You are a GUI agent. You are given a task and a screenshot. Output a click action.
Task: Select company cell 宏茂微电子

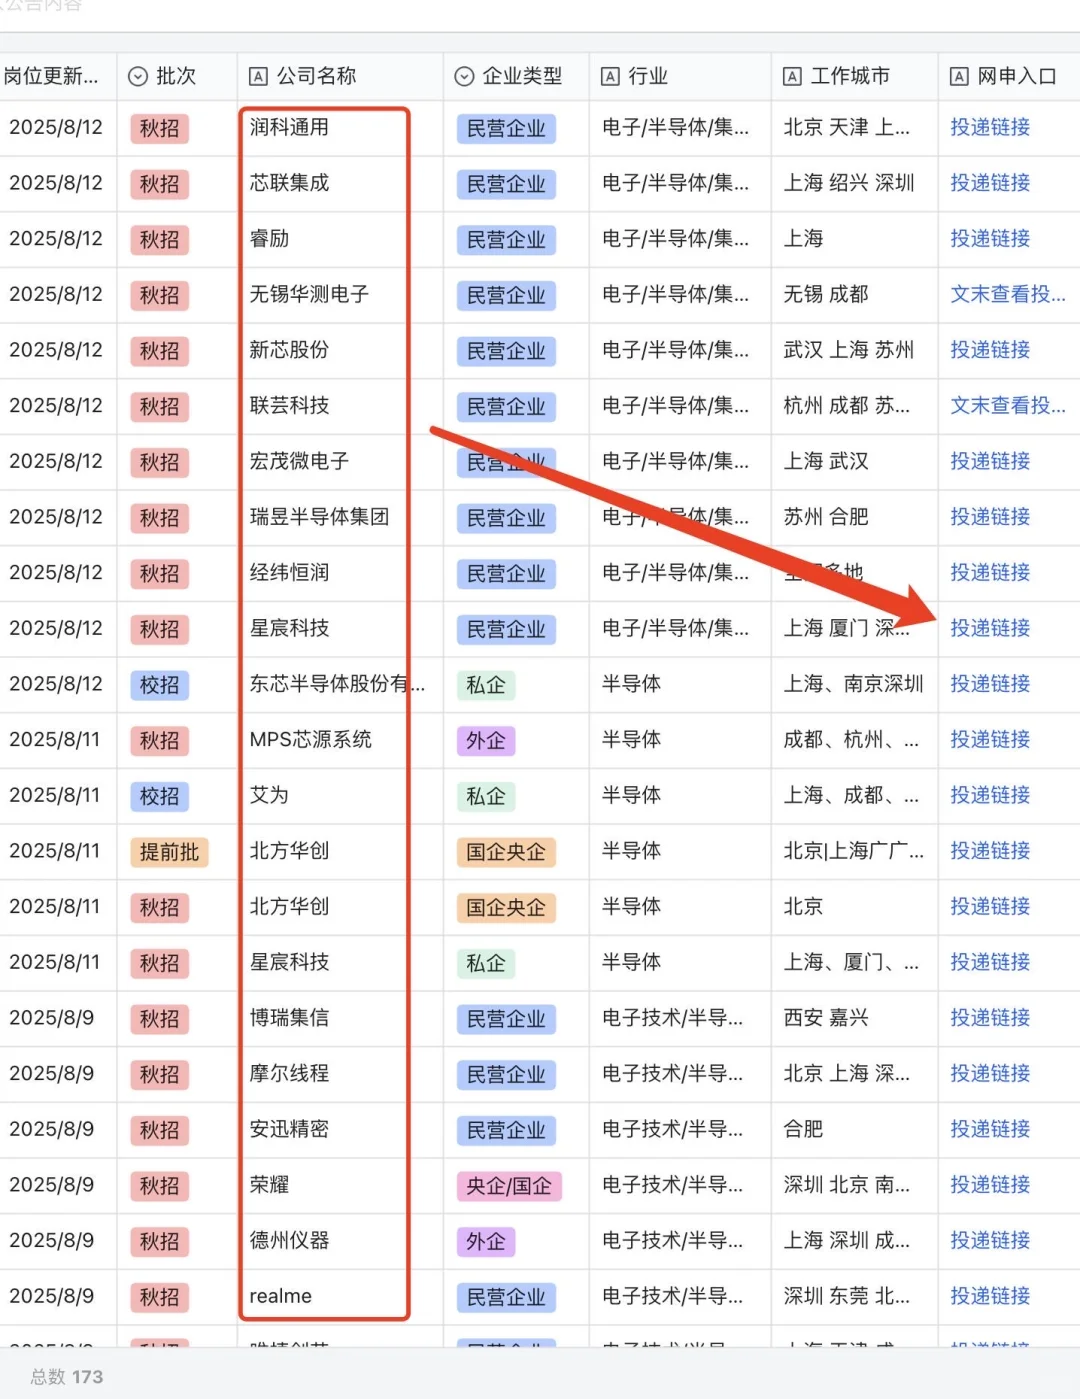pos(340,461)
